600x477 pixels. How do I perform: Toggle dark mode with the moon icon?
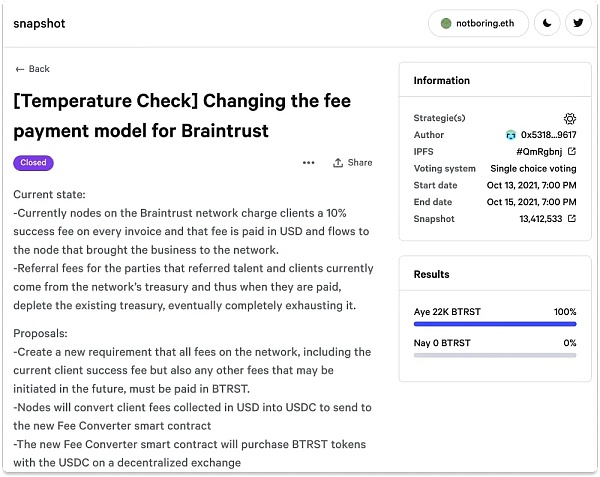pos(546,23)
